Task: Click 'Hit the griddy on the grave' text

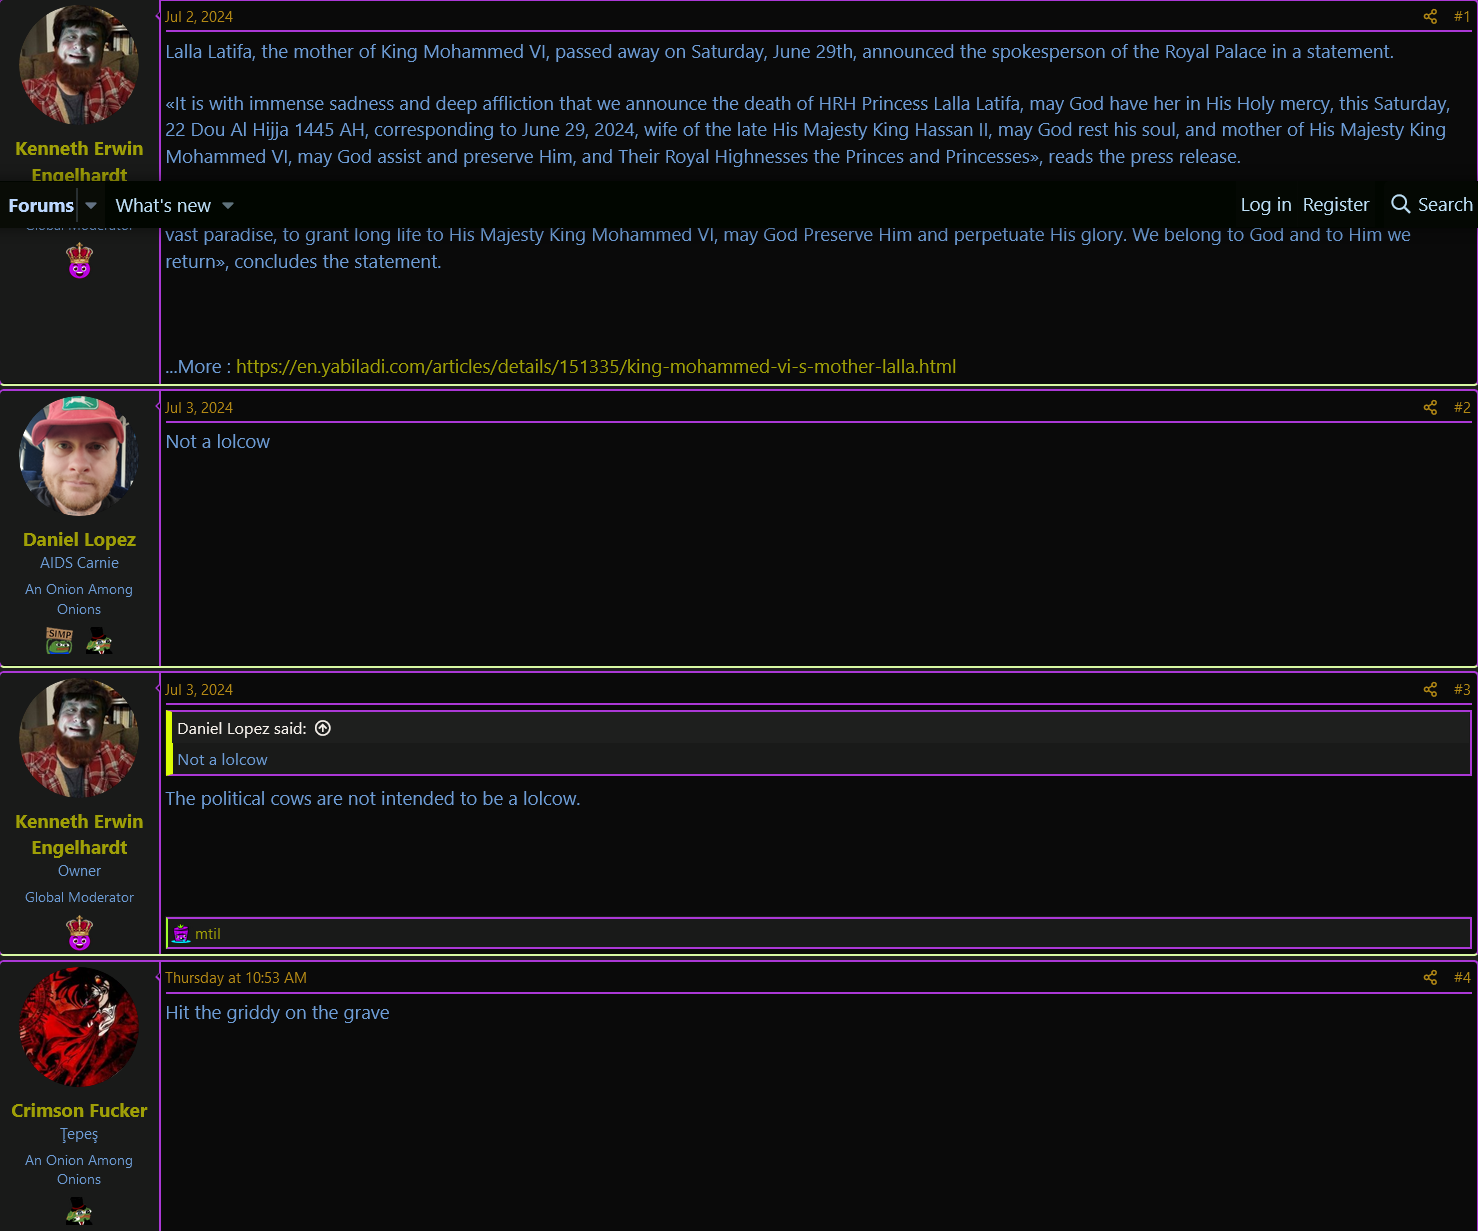Action: coord(277,1012)
